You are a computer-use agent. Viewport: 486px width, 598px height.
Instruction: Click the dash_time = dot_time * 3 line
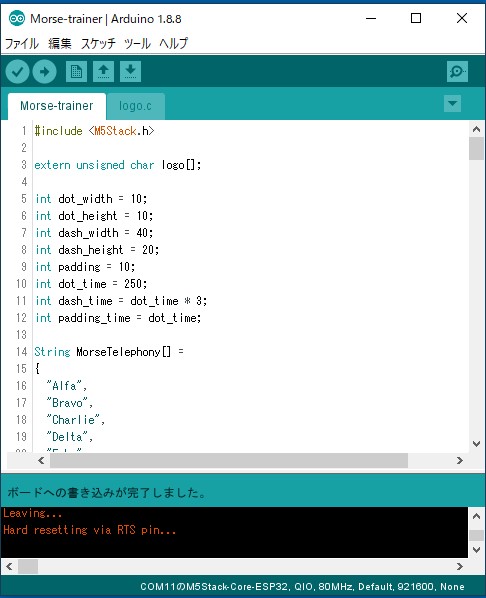click(121, 301)
